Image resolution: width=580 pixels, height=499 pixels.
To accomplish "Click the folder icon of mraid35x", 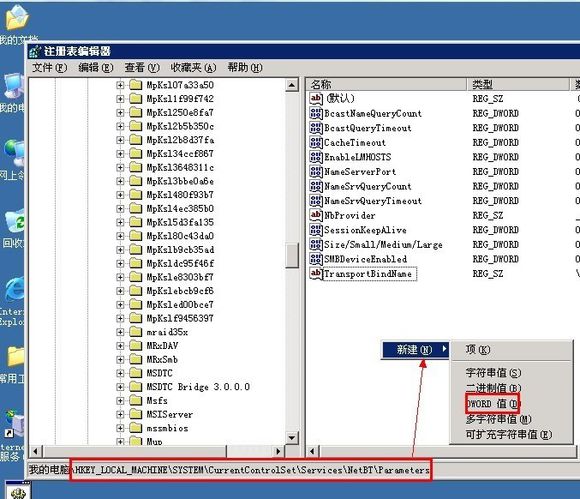I will coord(136,332).
